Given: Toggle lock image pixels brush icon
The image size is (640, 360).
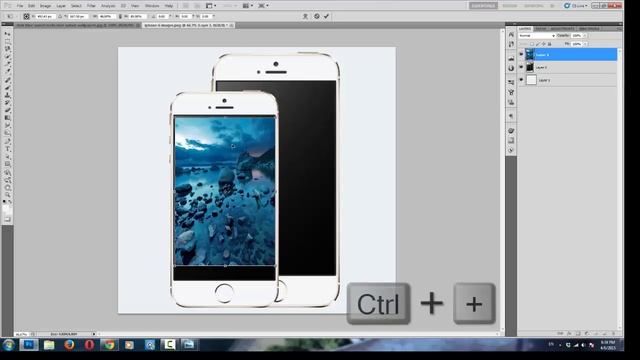Looking at the screenshot, I should click(538, 44).
